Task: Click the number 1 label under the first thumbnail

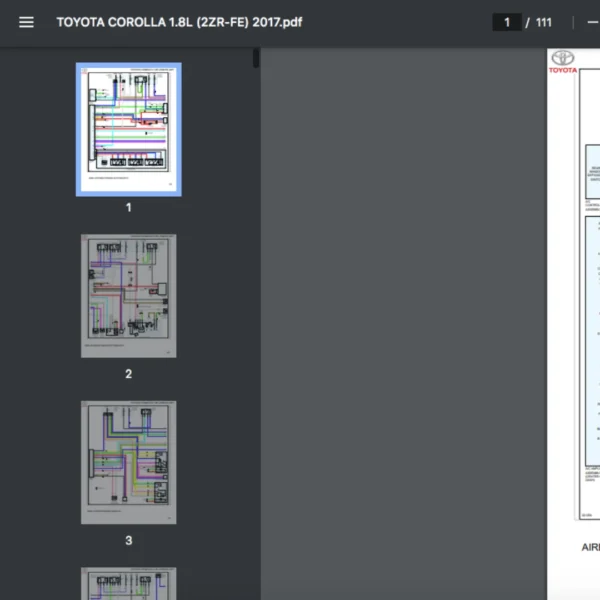Action: (129, 208)
